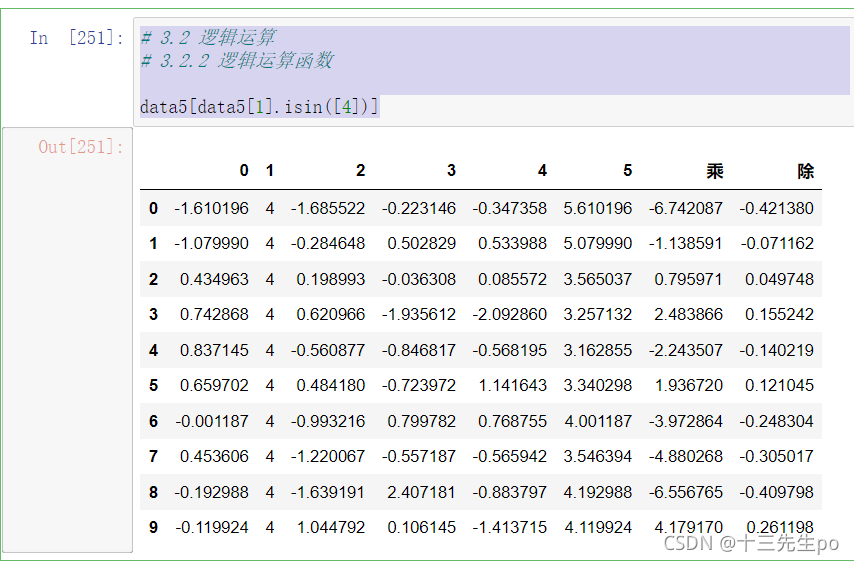Click row index label 3
The height and width of the screenshot is (564, 854).
pos(153,314)
